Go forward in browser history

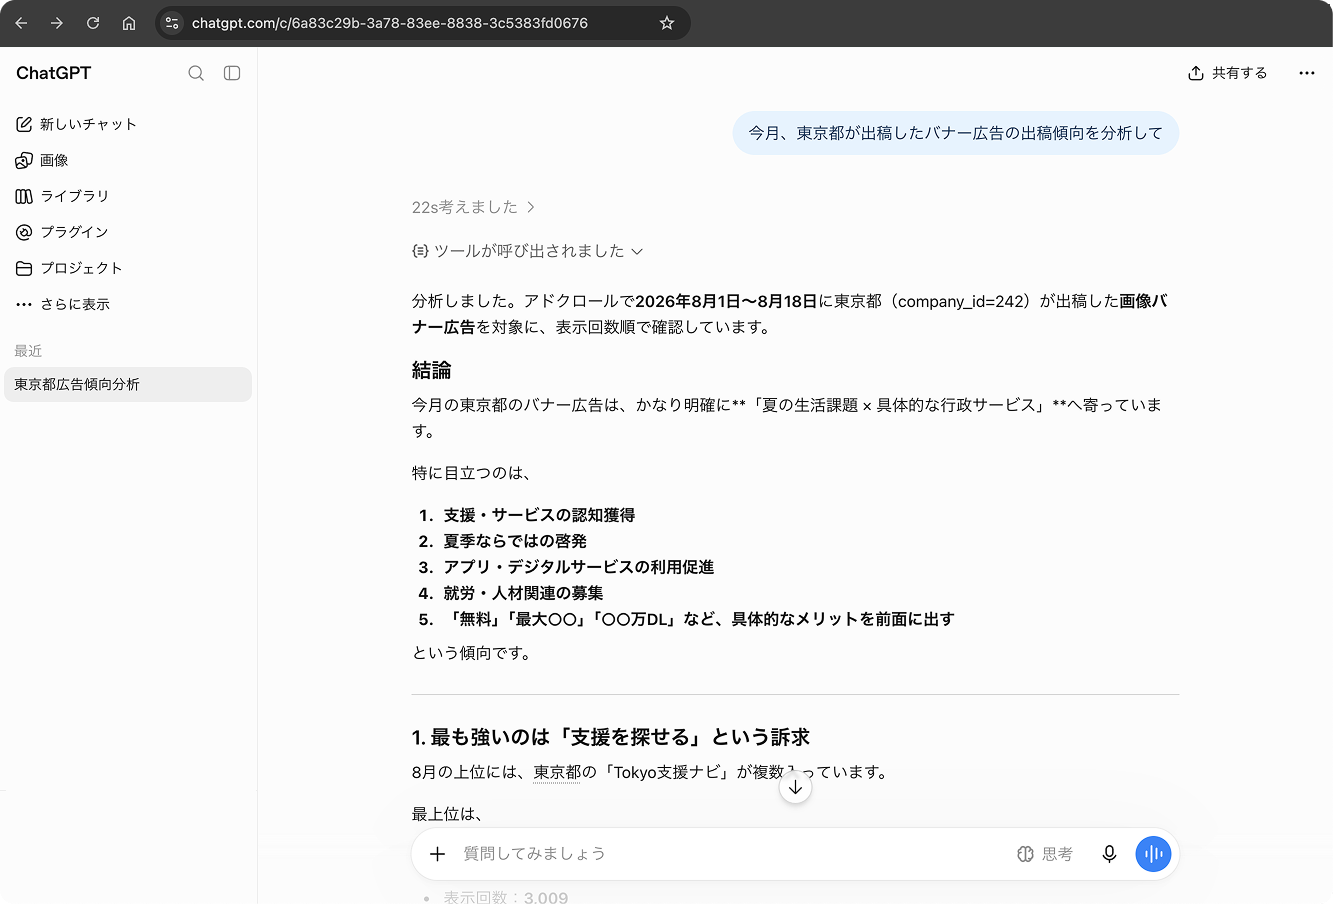[57, 23]
